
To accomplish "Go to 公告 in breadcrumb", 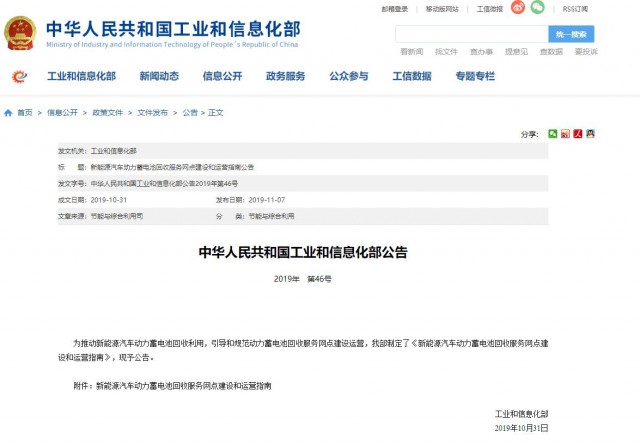I will 190,113.
